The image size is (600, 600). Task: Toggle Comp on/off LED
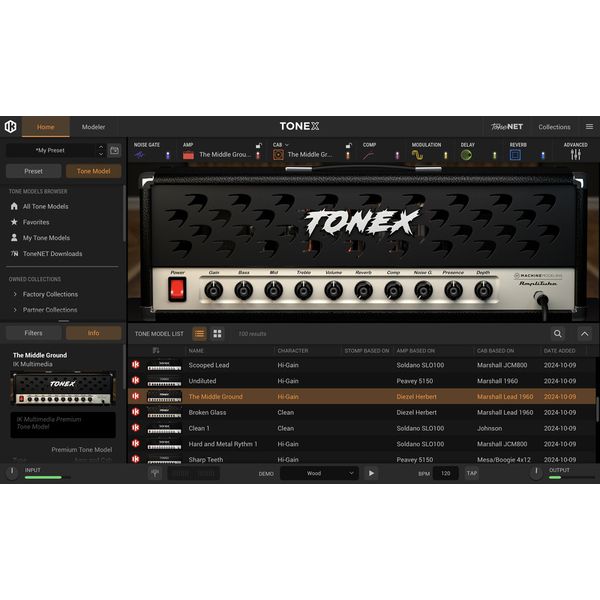(x=397, y=155)
